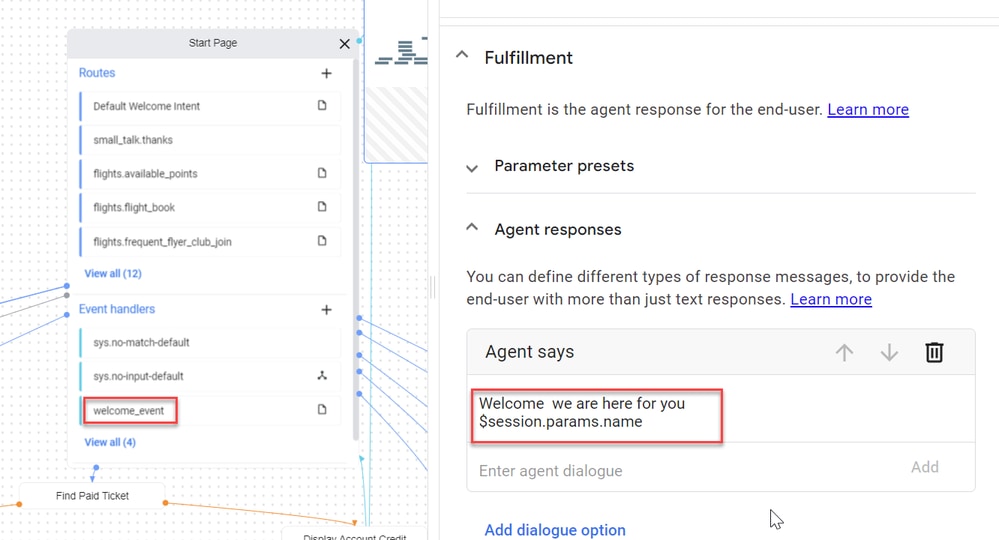Select the small_talk.thanks route
Image resolution: width=999 pixels, height=540 pixels.
tap(210, 140)
